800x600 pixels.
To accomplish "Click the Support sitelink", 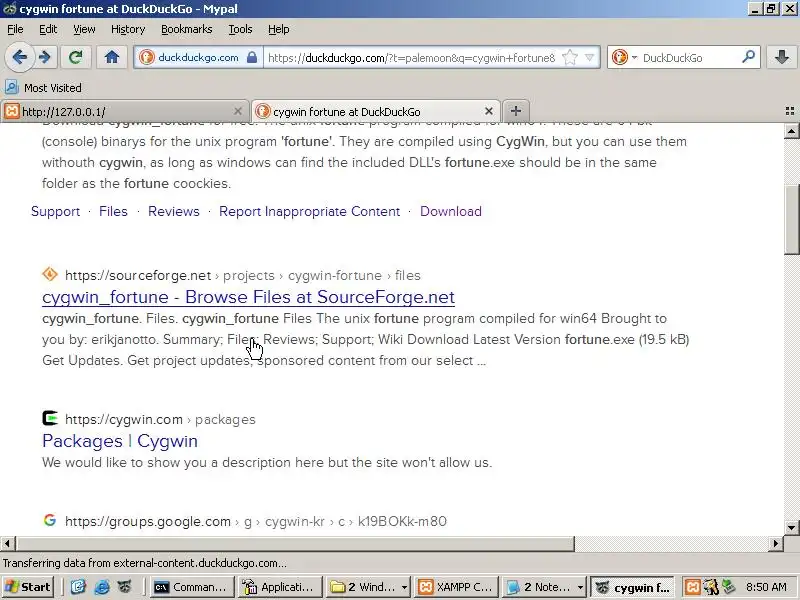I will coord(56,211).
